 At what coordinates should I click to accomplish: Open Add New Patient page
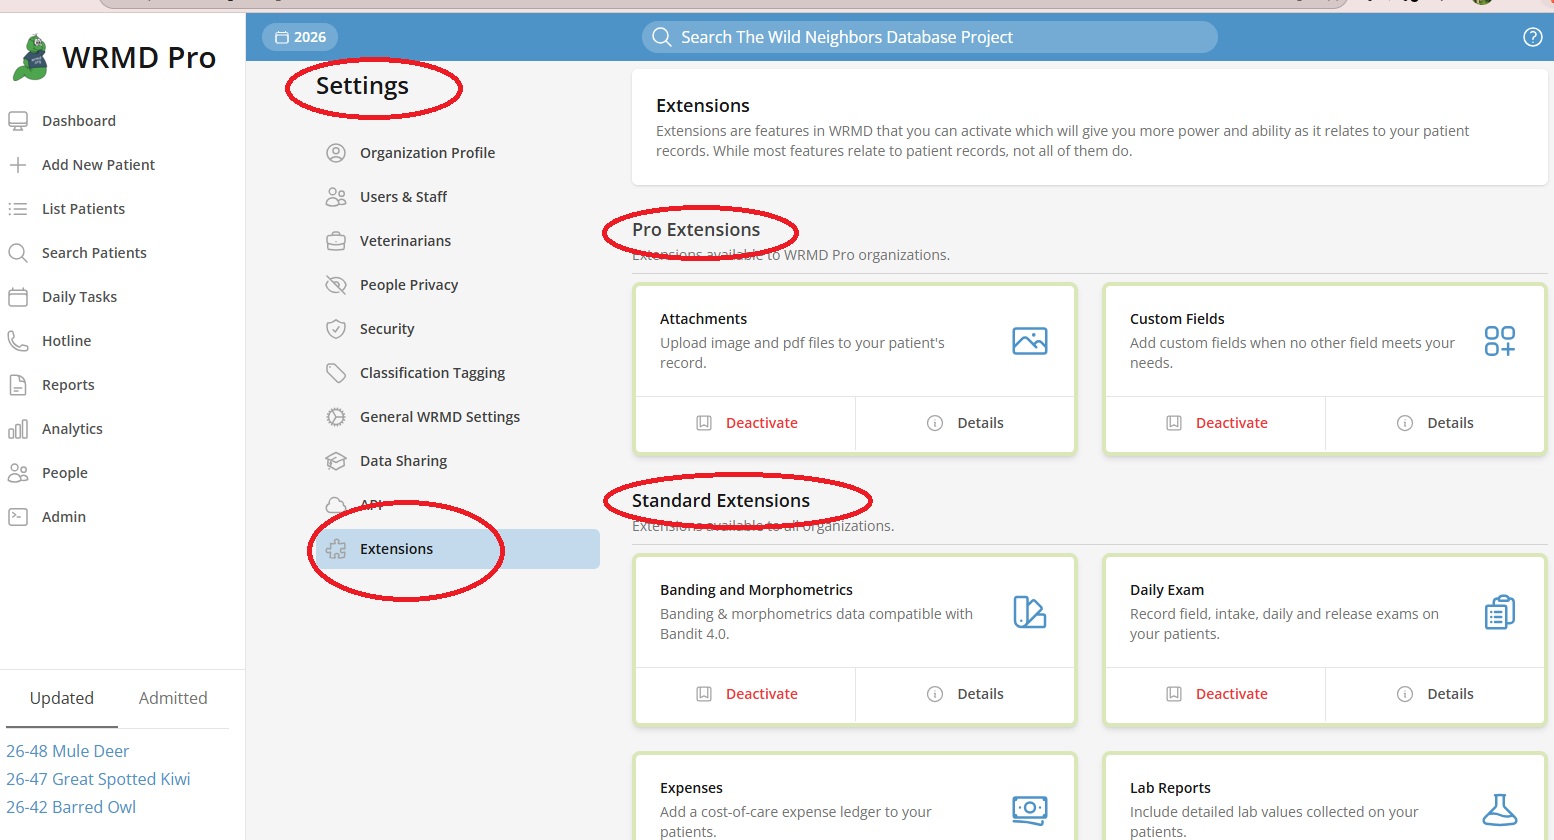(98, 165)
